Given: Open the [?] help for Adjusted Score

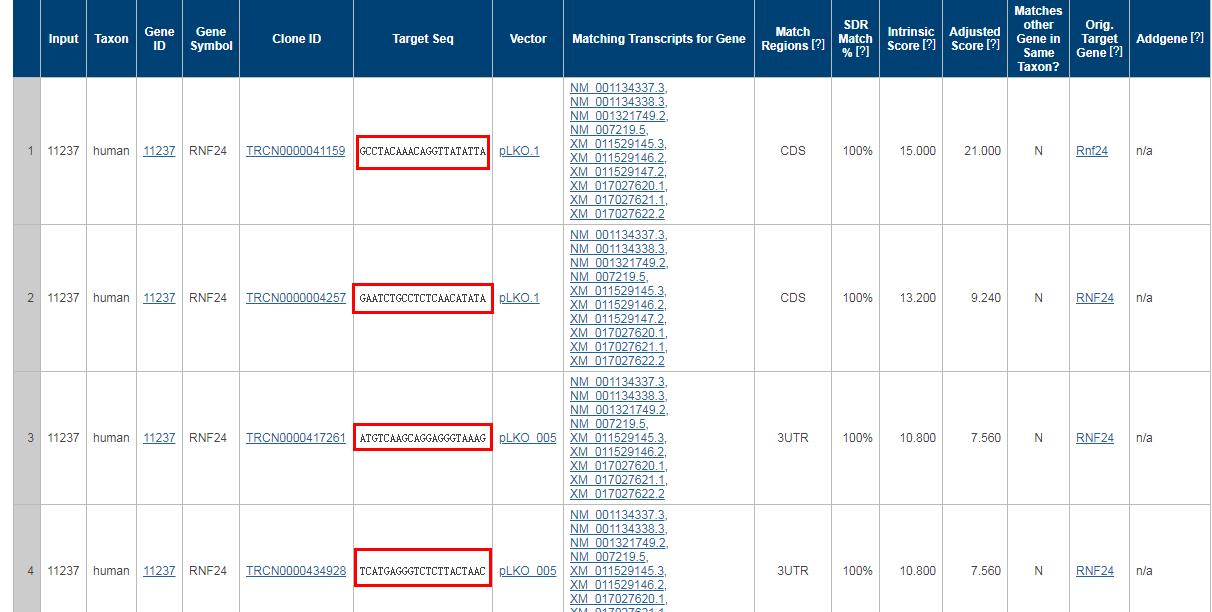Looking at the screenshot, I should pyautogui.click(x=992, y=46).
